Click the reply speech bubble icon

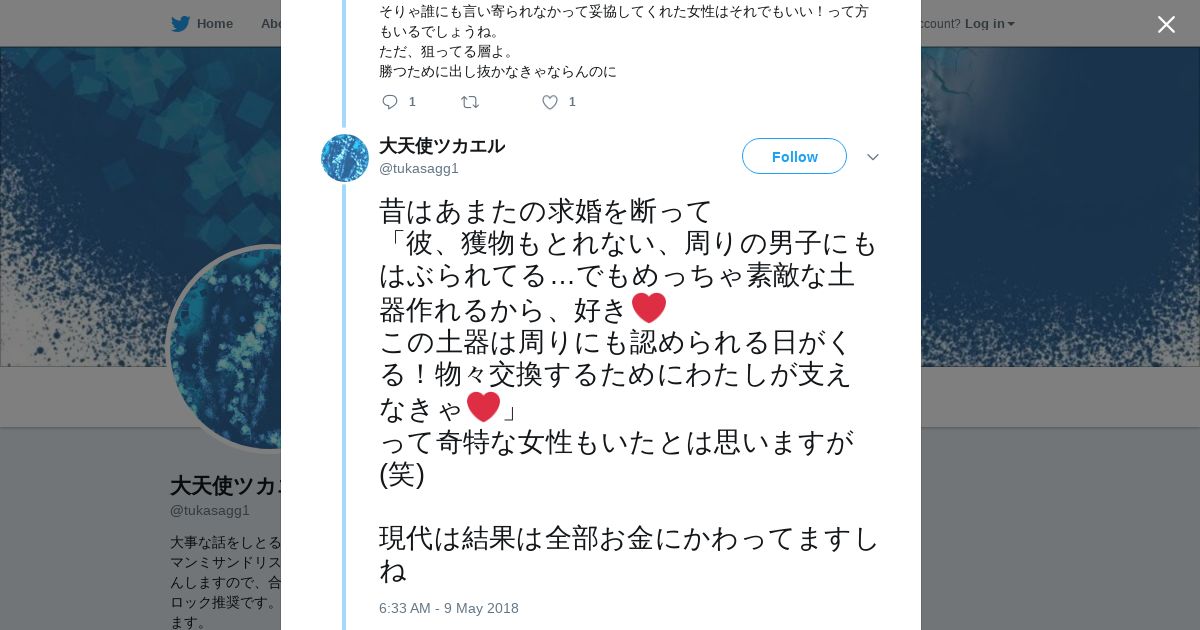click(x=390, y=102)
